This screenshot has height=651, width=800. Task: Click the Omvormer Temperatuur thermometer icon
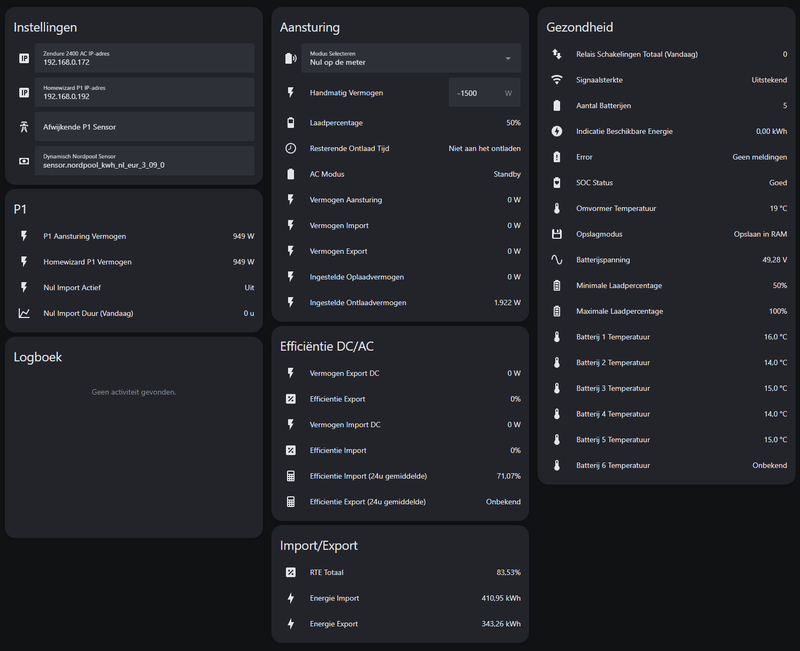[x=557, y=208]
